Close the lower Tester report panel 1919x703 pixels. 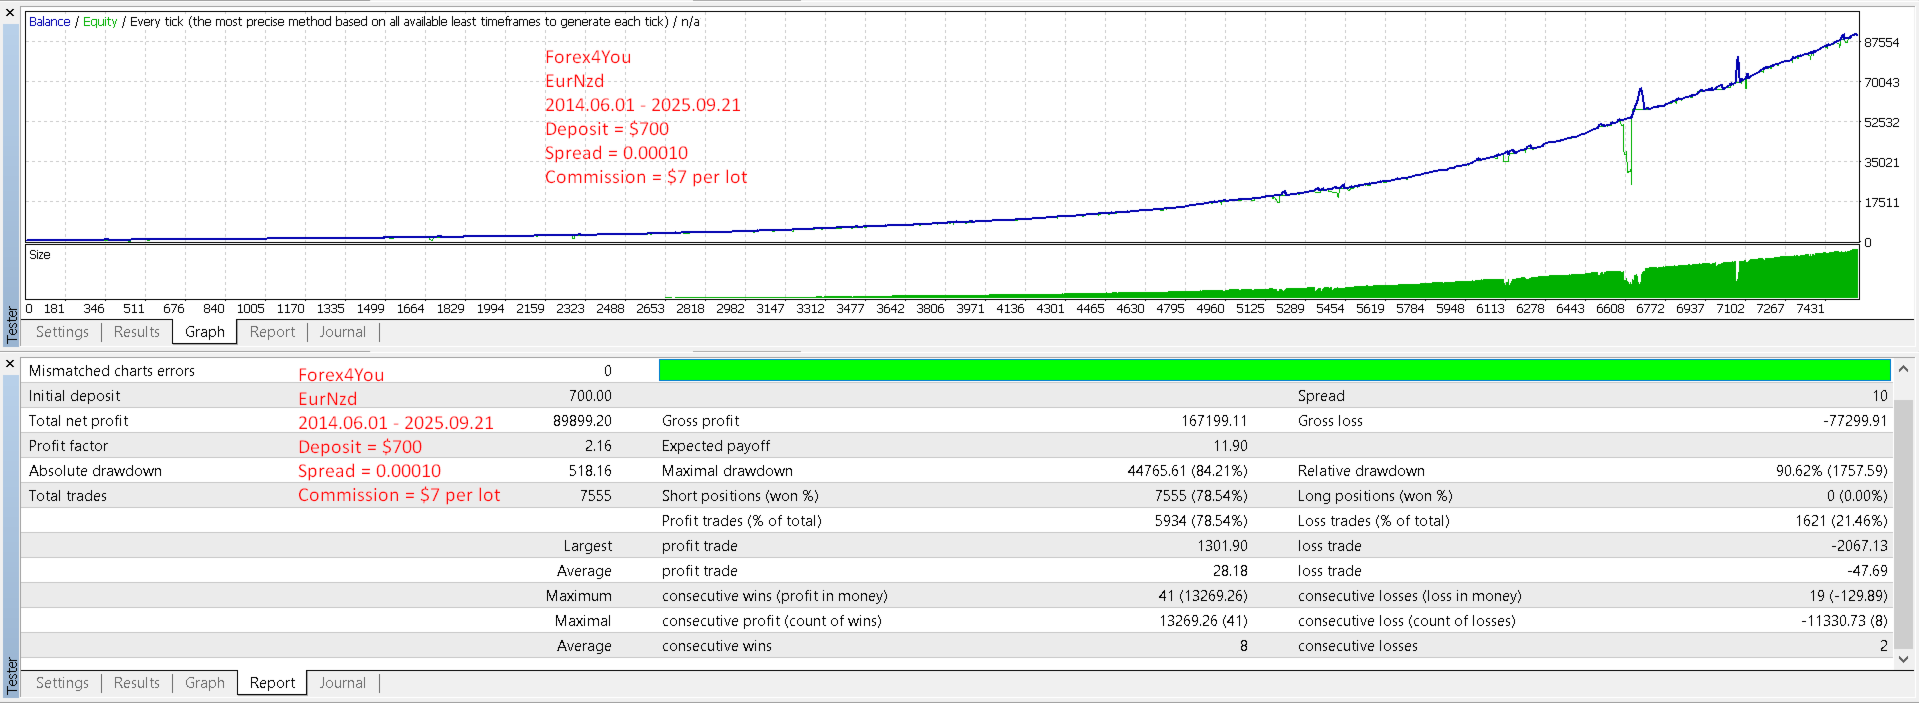click(x=10, y=363)
